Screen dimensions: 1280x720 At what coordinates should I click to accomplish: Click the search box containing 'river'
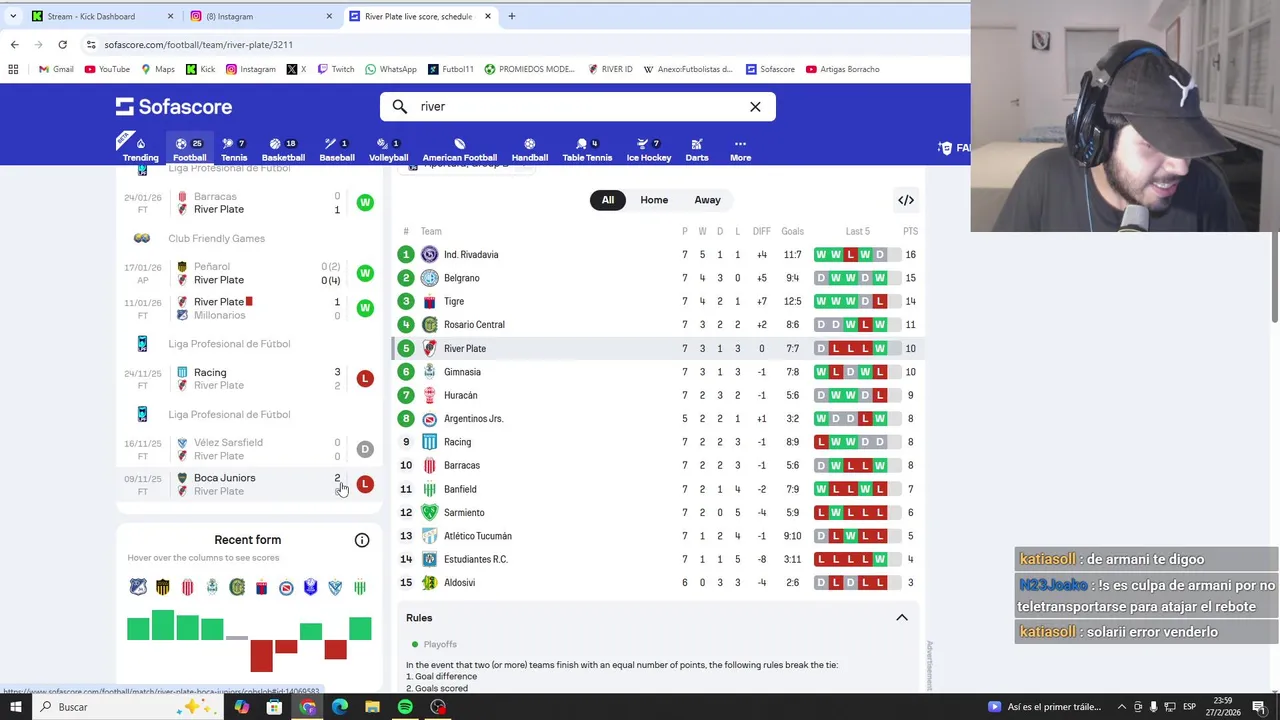tap(577, 107)
